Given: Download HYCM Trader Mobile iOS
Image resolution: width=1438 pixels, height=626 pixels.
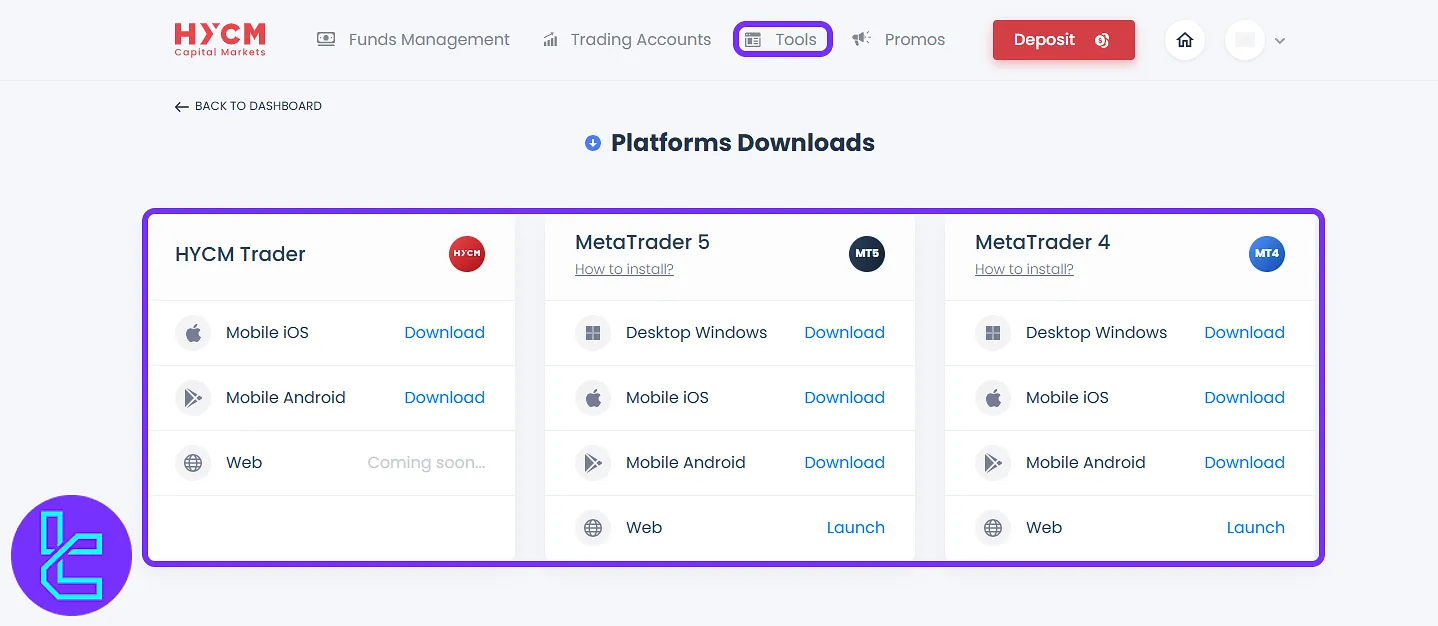Looking at the screenshot, I should coord(444,333).
